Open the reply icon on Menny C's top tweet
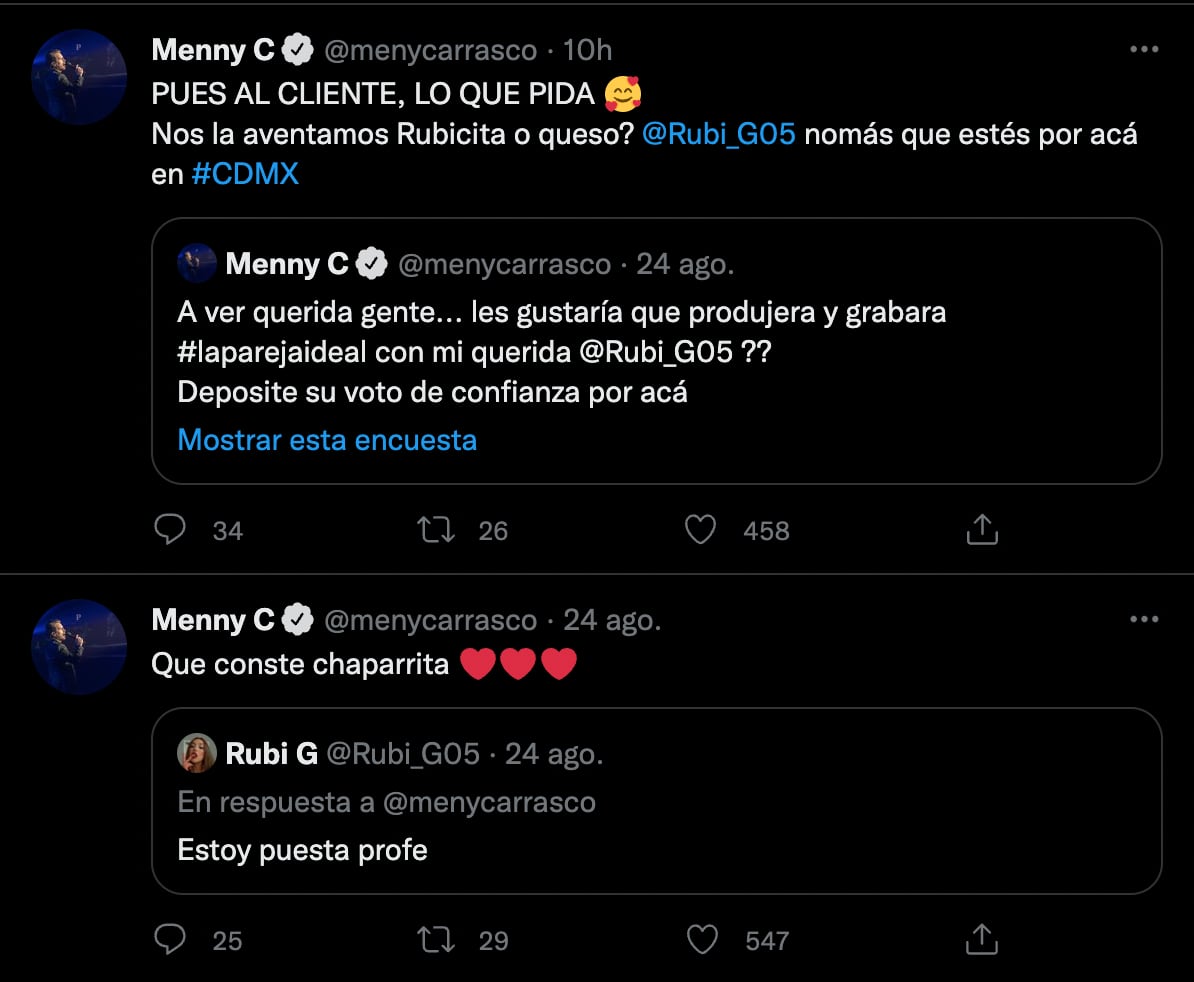The height and width of the screenshot is (982, 1194). coord(171,530)
